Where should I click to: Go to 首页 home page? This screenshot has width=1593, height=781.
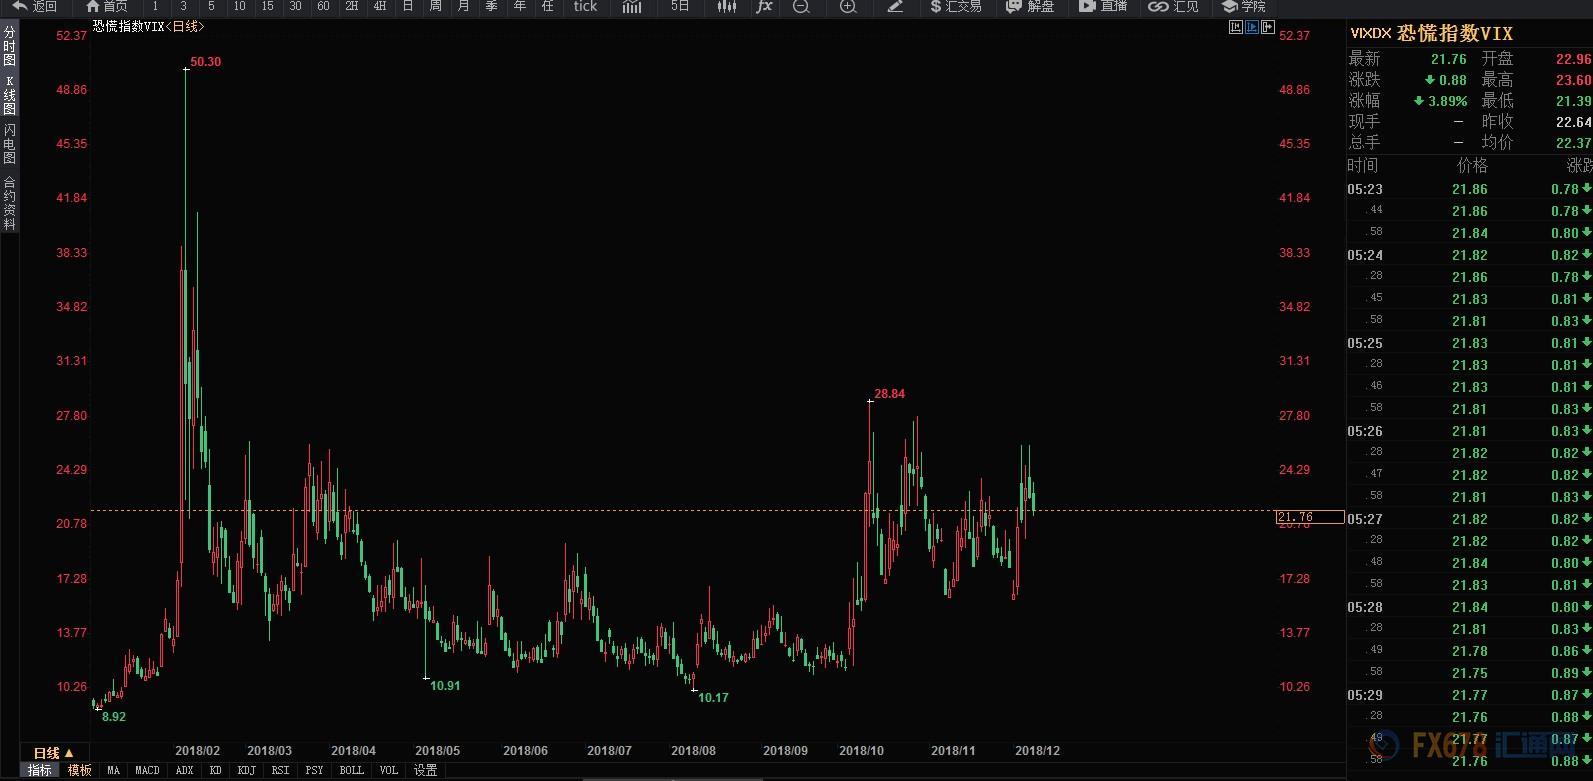[x=107, y=6]
